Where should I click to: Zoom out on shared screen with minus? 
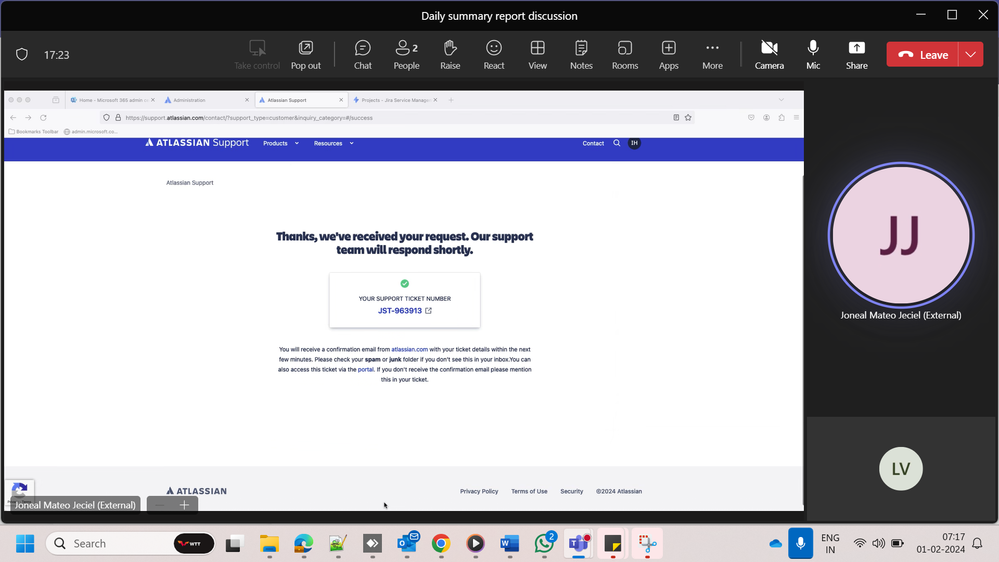coord(159,505)
